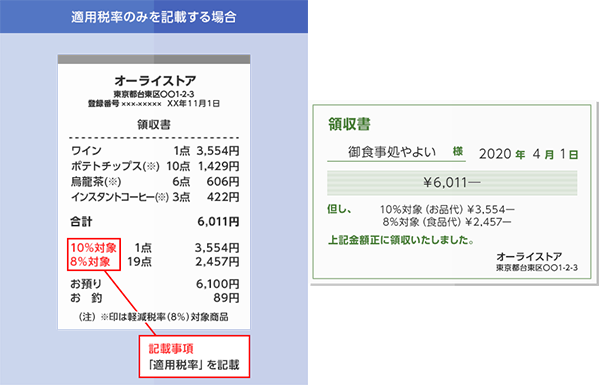Screen dimensions: 600x385
Task: Click the line 8%対象(食品代)¥2,457―
Action: click(x=447, y=222)
